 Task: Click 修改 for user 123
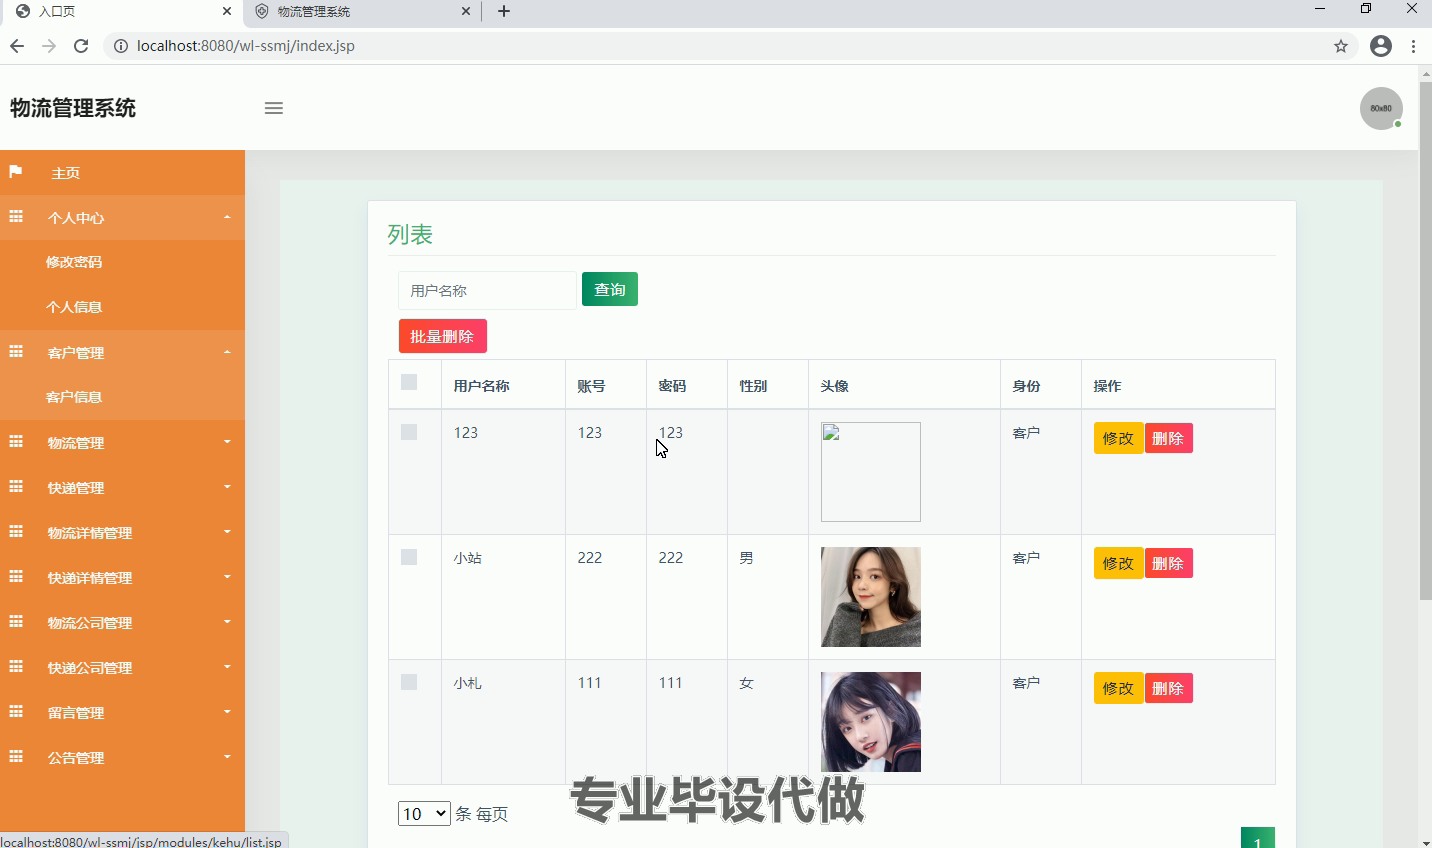point(1119,438)
